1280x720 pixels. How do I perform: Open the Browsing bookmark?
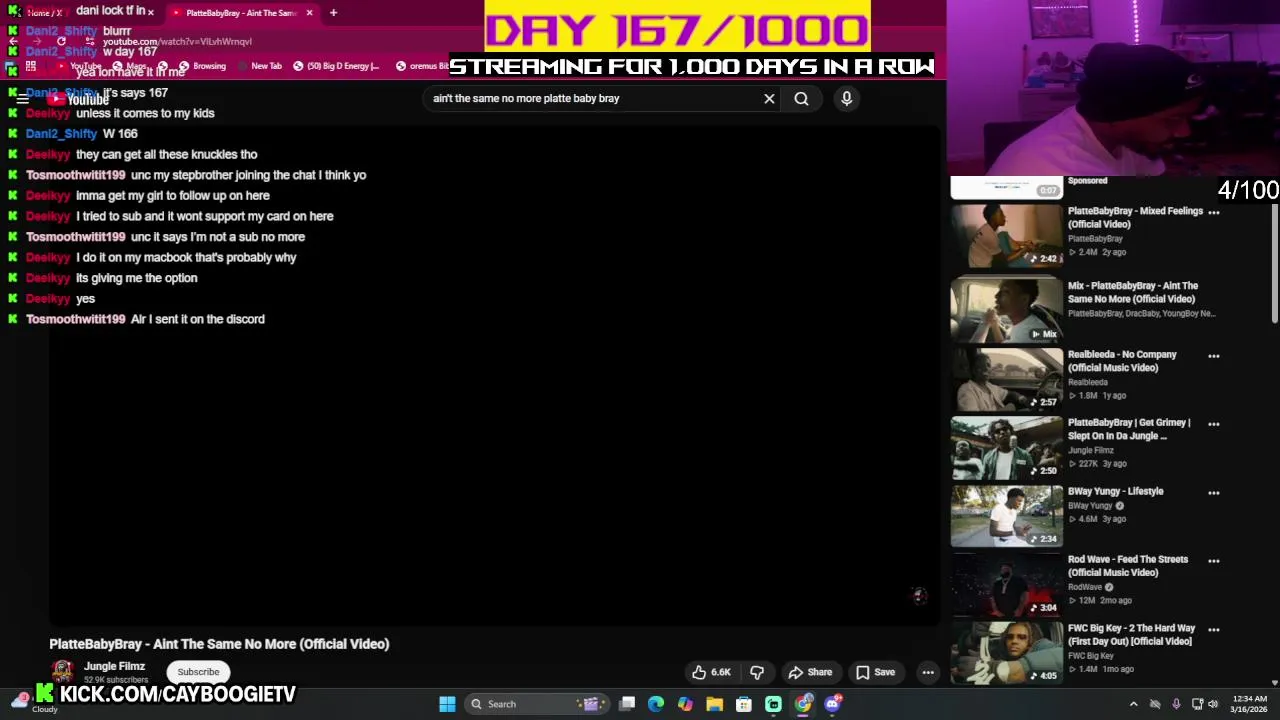202,67
